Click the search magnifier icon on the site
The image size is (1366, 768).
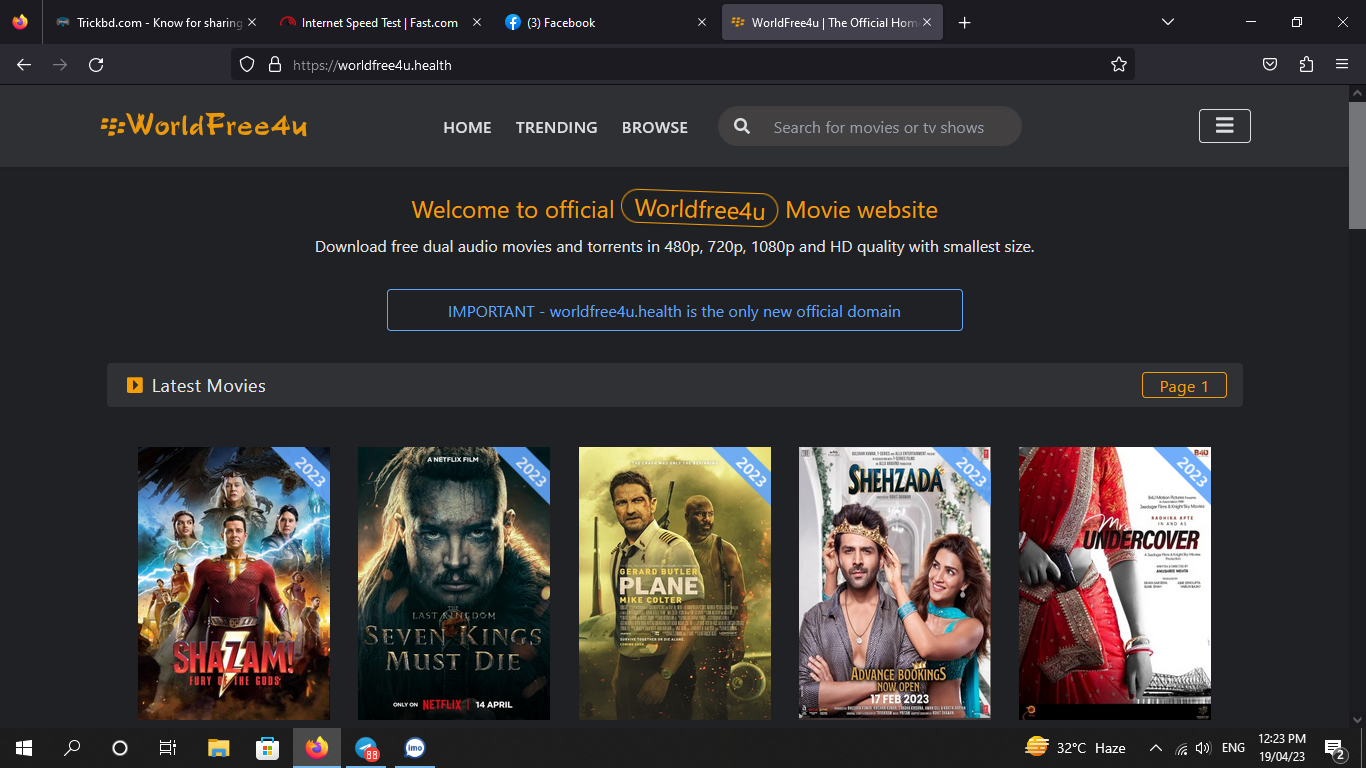742,126
